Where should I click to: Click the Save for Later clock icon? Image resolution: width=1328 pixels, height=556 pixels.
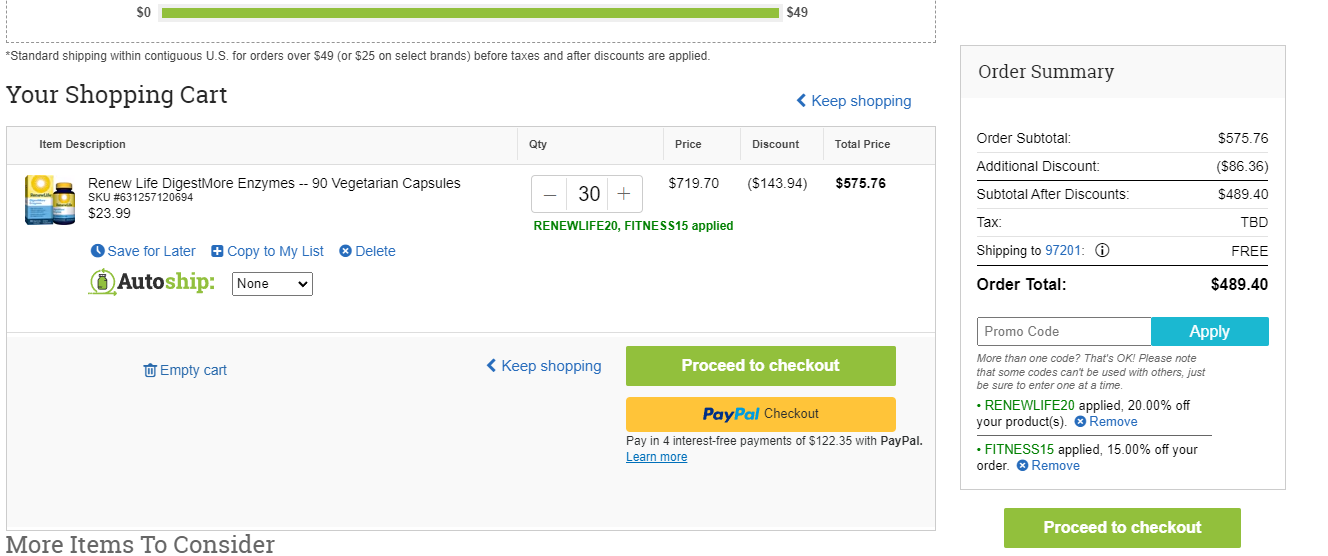(97, 251)
